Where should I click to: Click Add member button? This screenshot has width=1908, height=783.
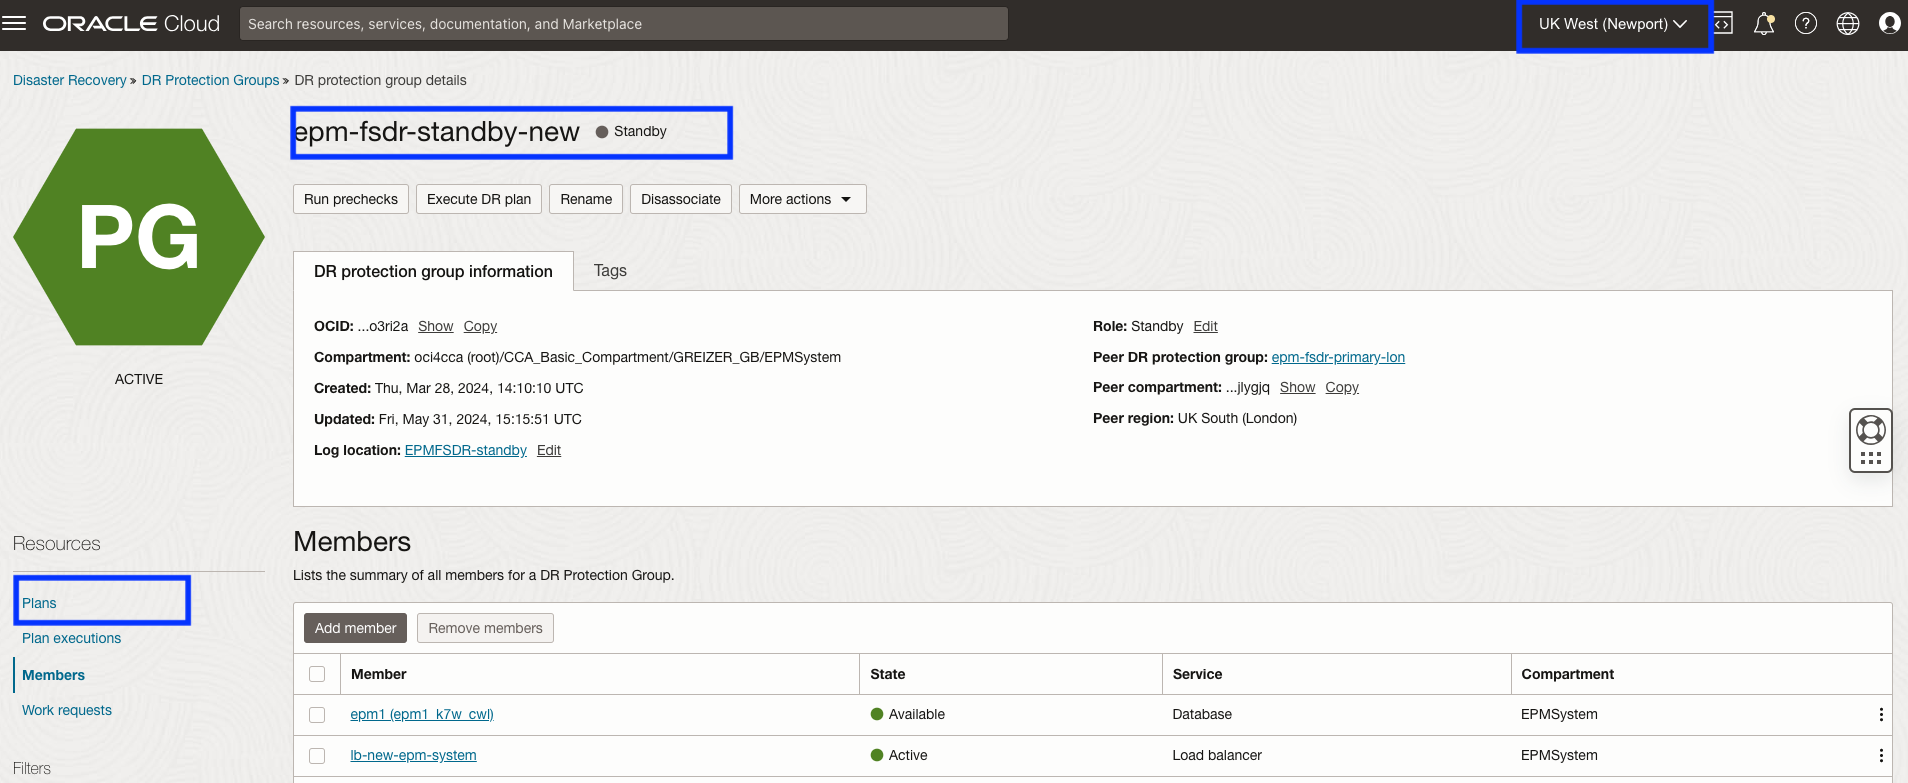coord(355,628)
